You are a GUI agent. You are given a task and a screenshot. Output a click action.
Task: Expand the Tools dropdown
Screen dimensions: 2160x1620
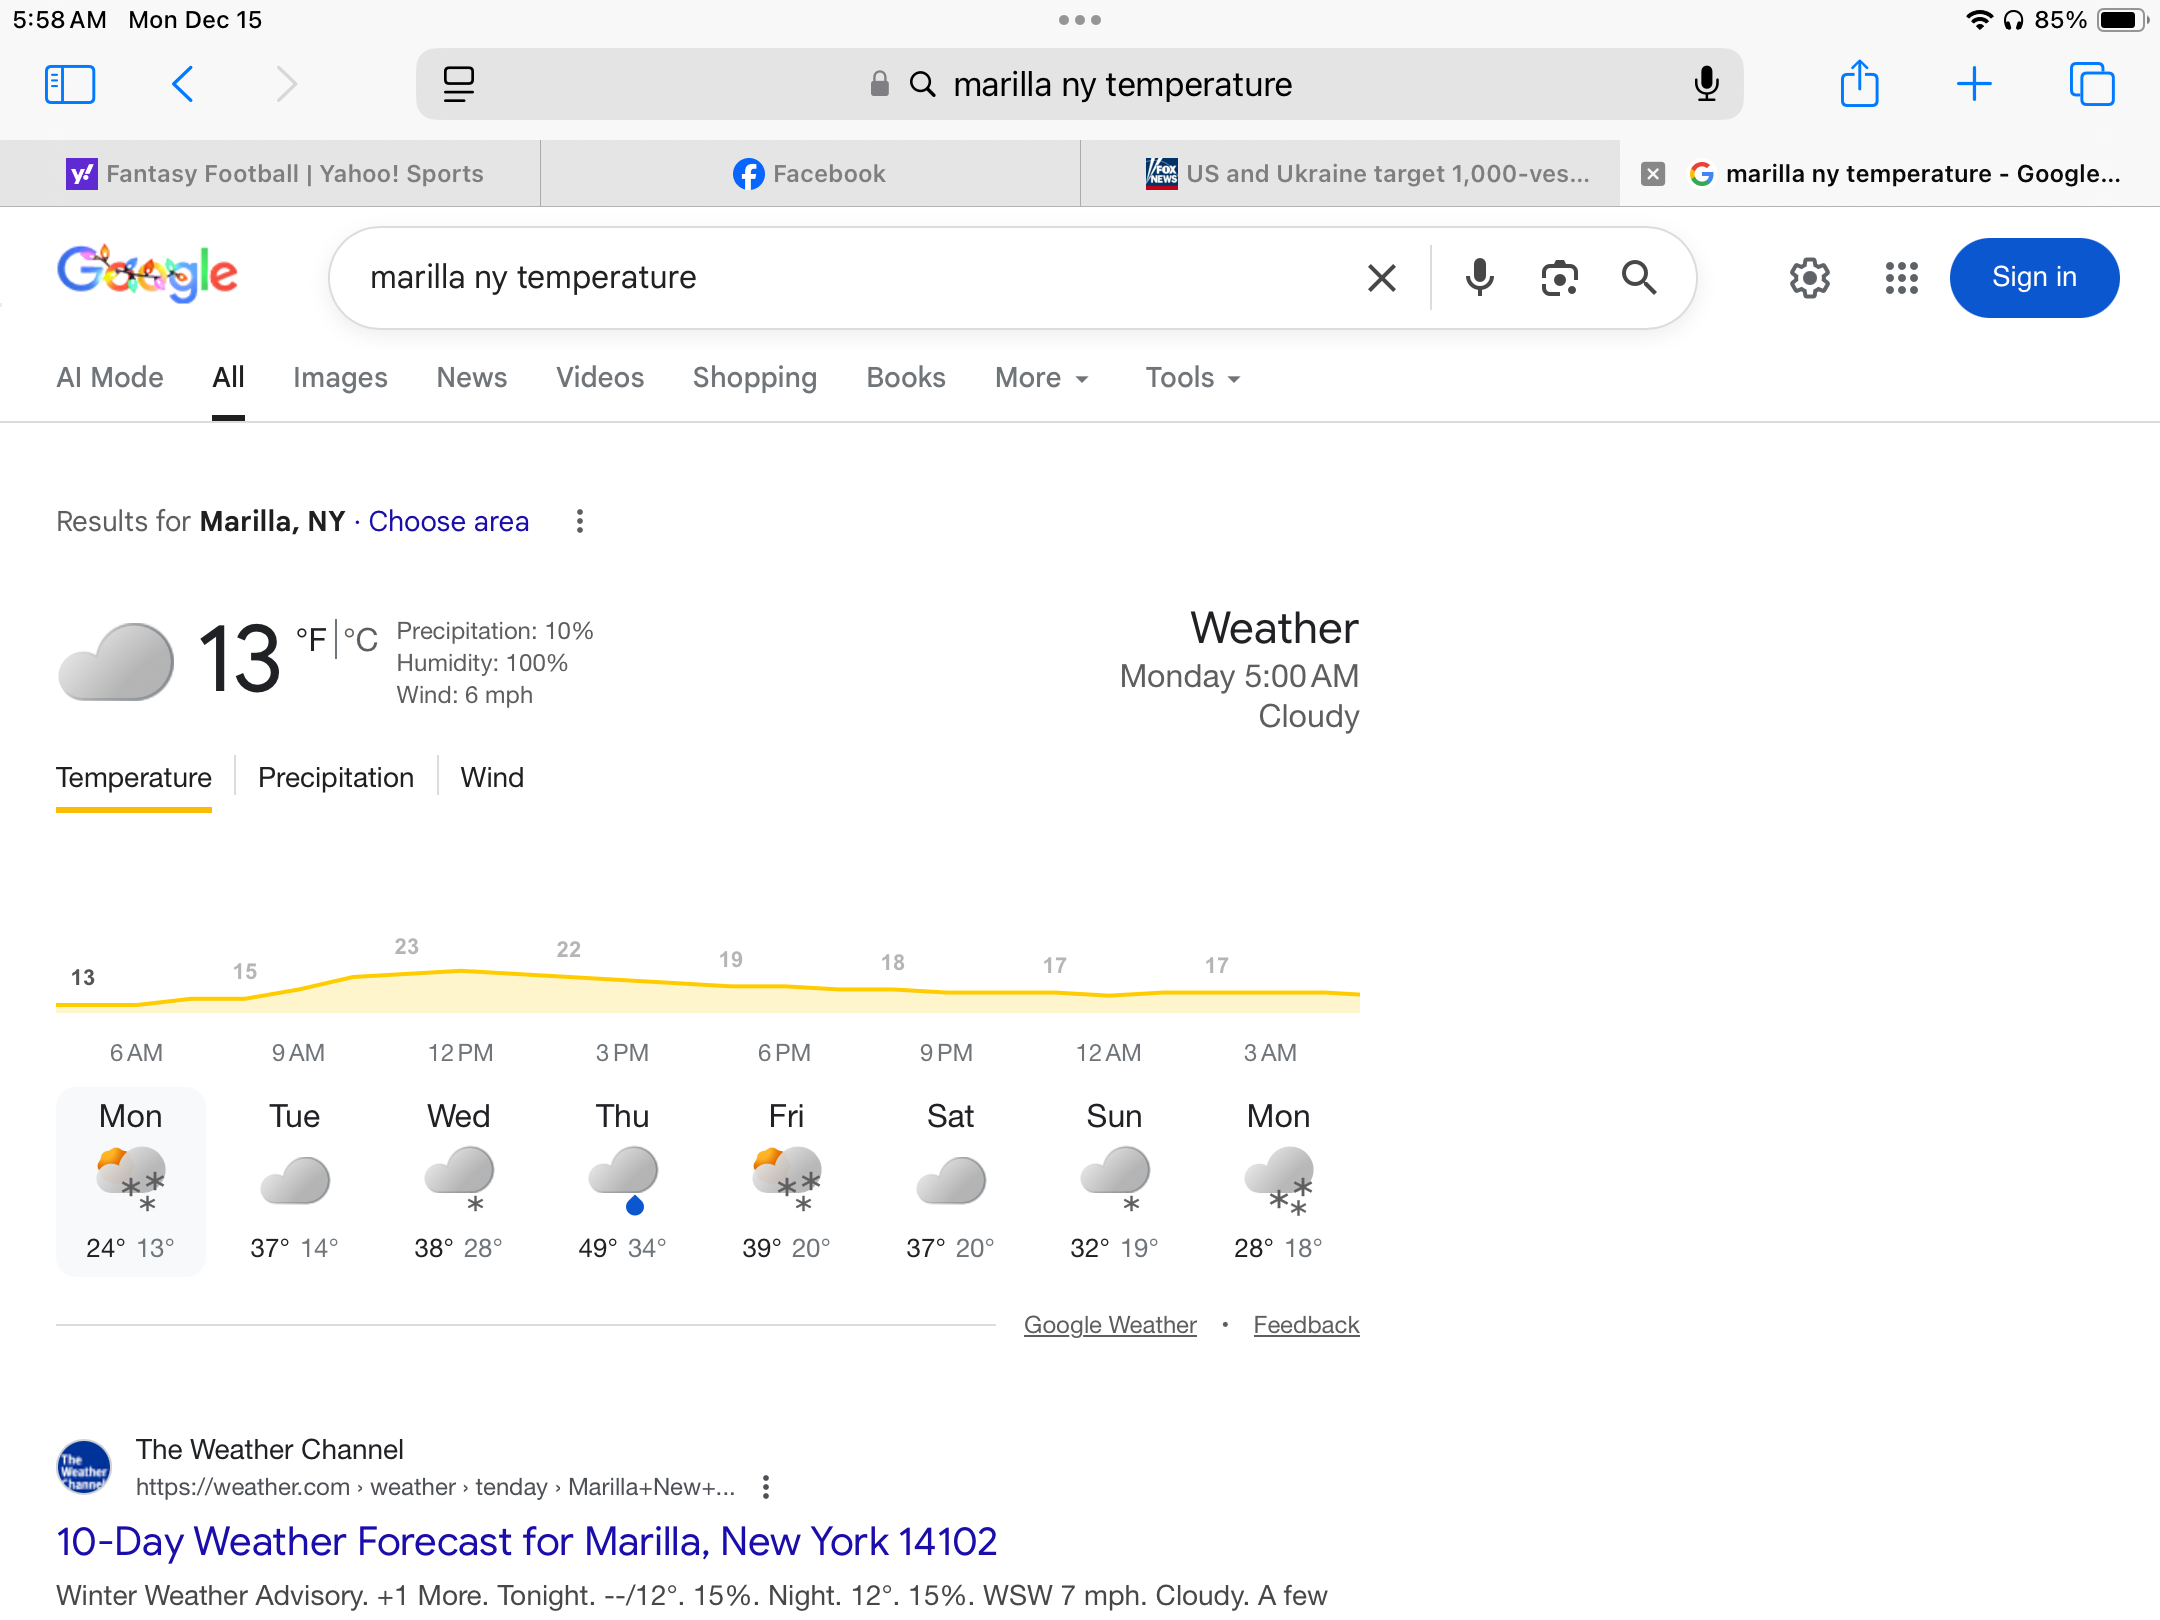click(x=1192, y=378)
